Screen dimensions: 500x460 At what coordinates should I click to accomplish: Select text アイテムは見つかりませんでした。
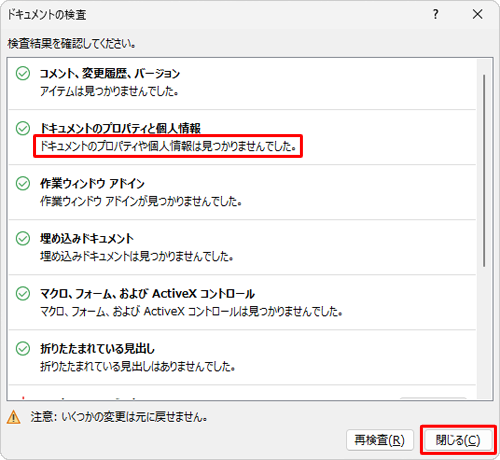pos(109,91)
